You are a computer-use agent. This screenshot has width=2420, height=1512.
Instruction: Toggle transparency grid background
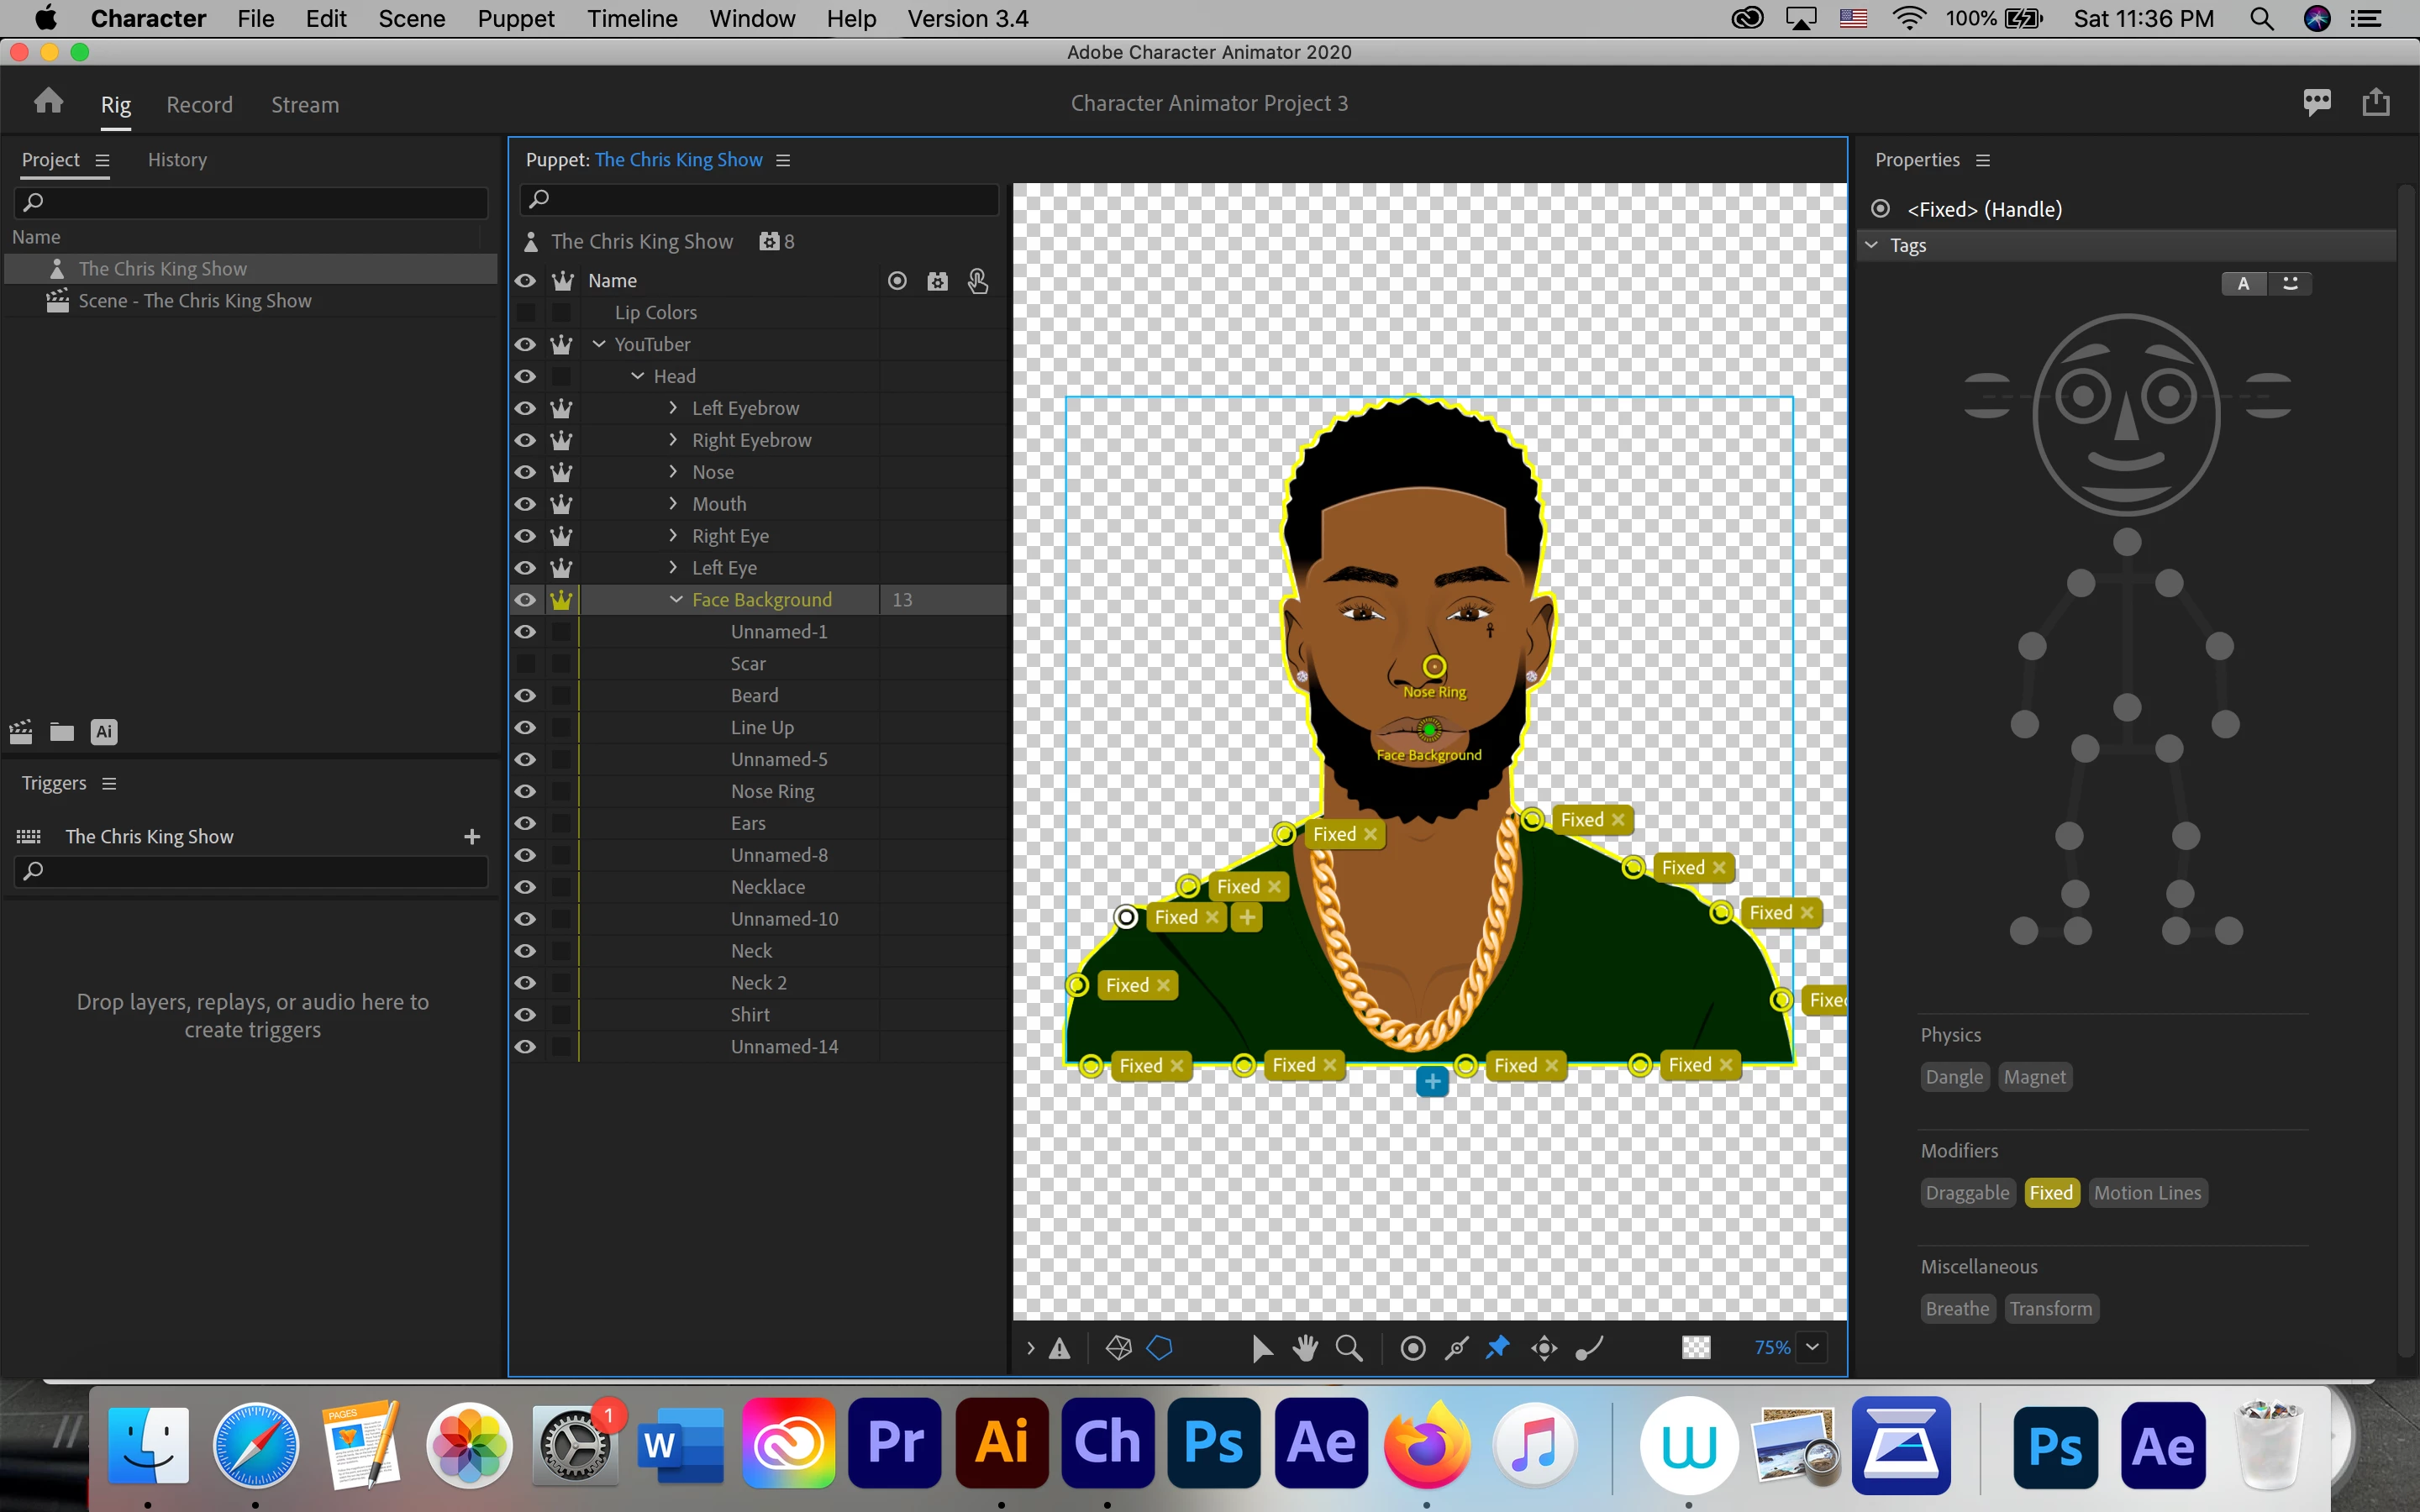pos(1696,1348)
